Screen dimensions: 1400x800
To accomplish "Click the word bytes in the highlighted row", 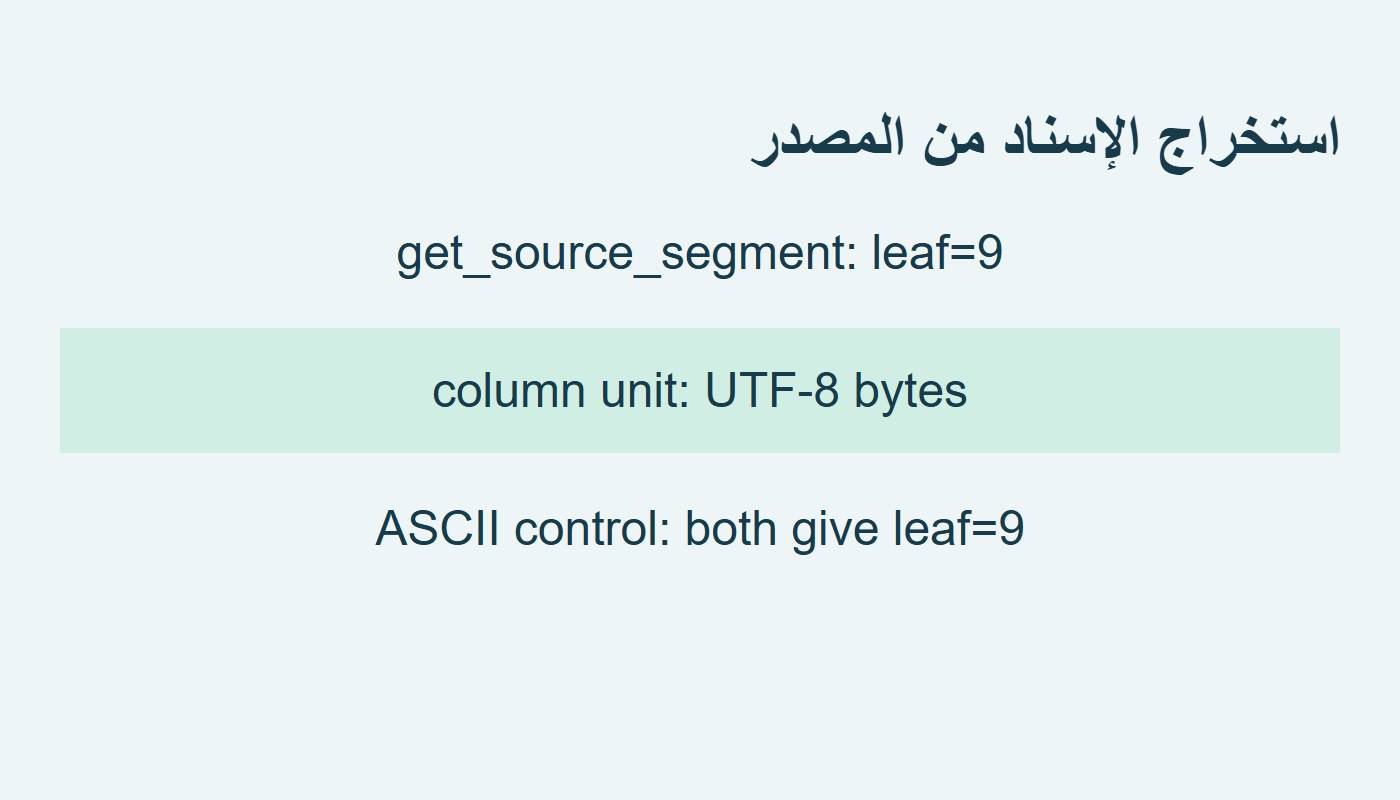I will [910, 392].
